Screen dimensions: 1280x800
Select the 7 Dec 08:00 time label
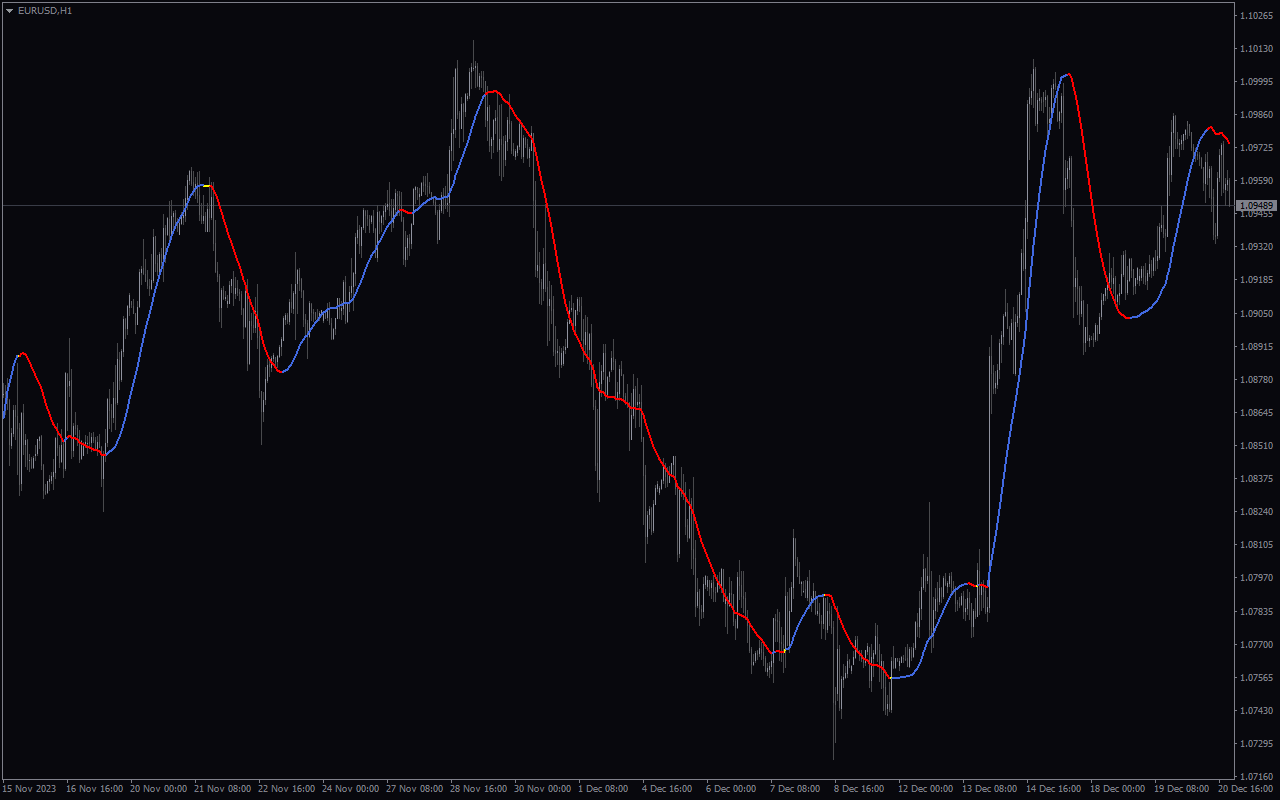[x=795, y=789]
